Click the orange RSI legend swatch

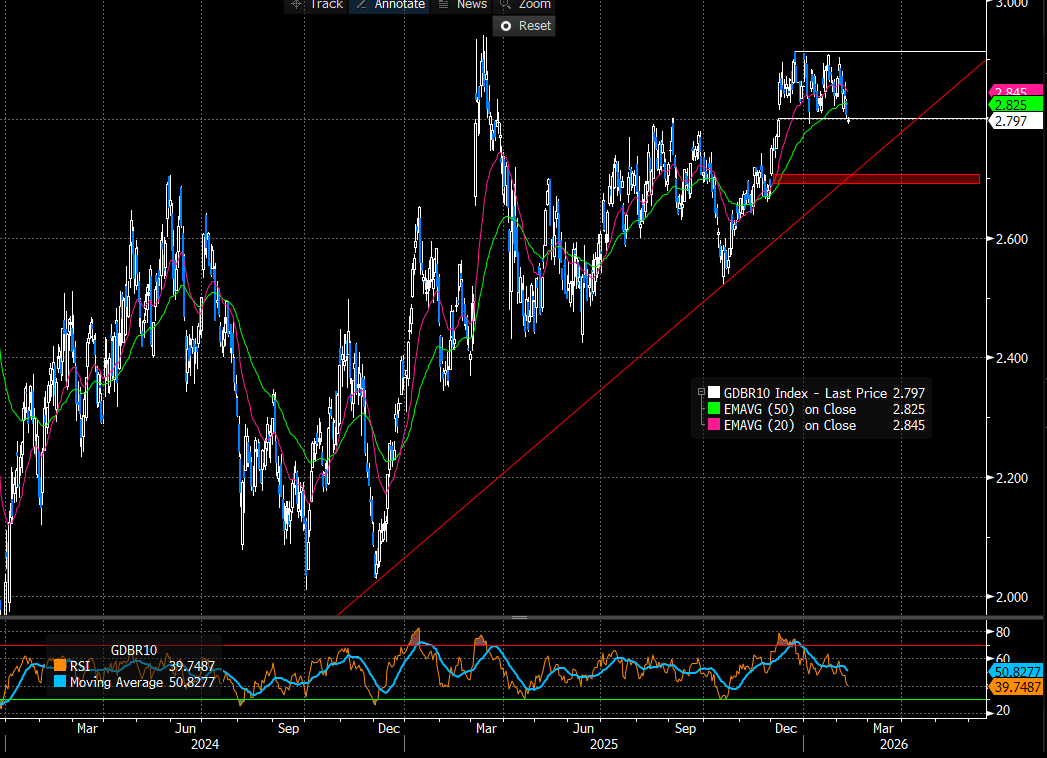coord(60,666)
